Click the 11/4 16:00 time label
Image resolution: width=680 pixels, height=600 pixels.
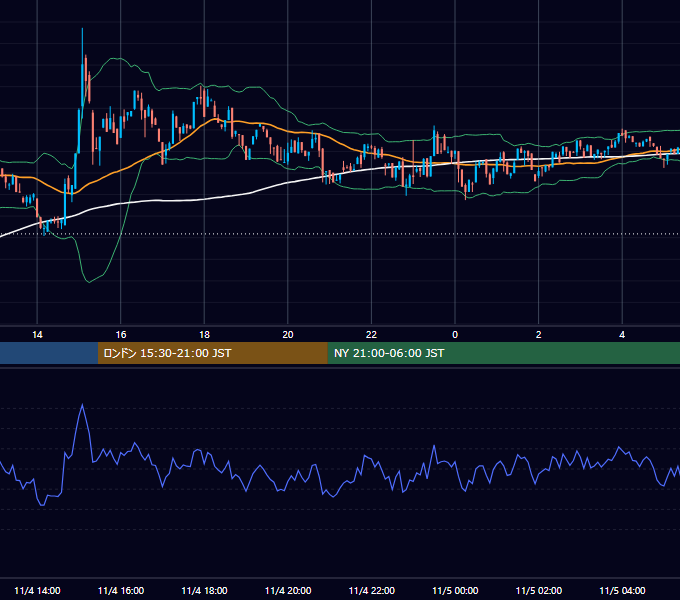[121, 590]
